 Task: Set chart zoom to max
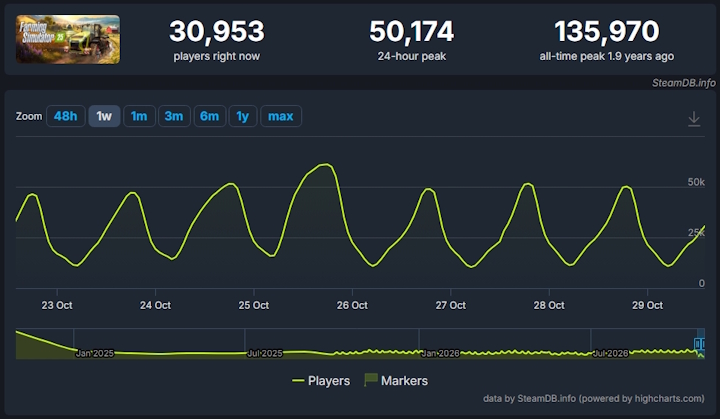pos(281,116)
